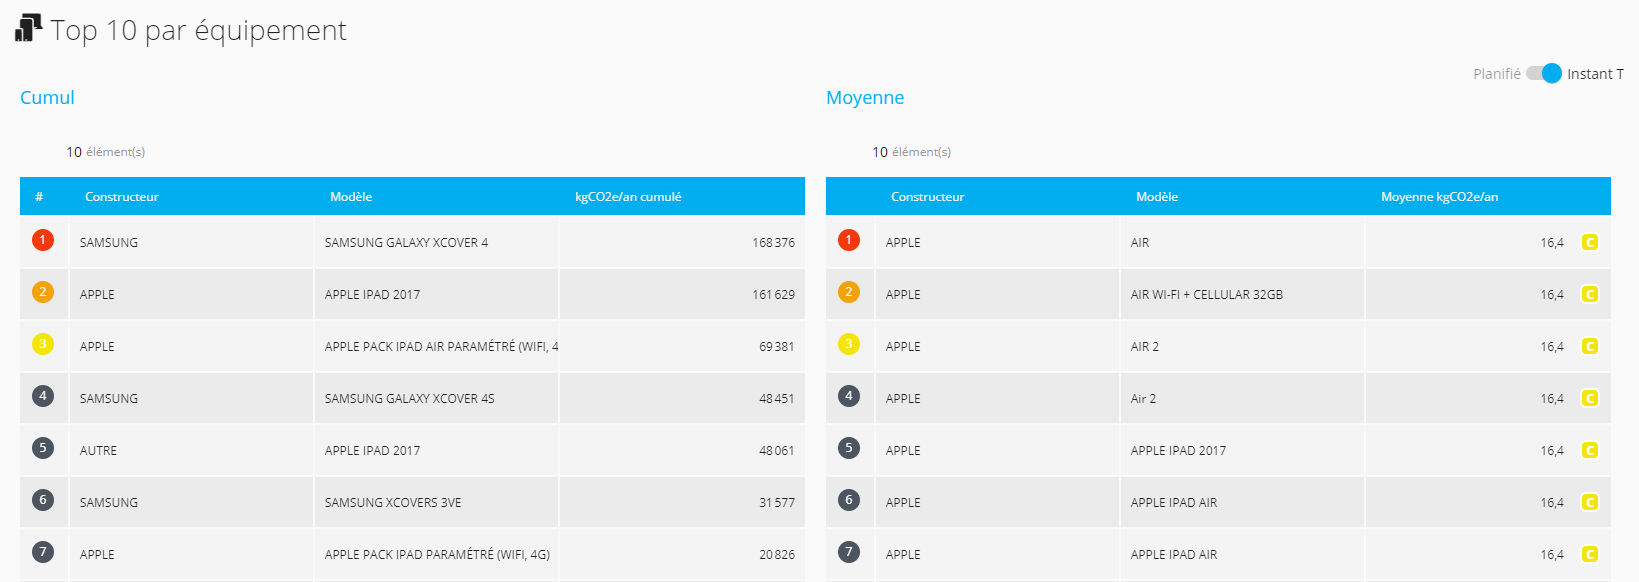Screen dimensions: 1639x582
Task: Click rank 4 badge in Cumul table
Action: click(43, 396)
